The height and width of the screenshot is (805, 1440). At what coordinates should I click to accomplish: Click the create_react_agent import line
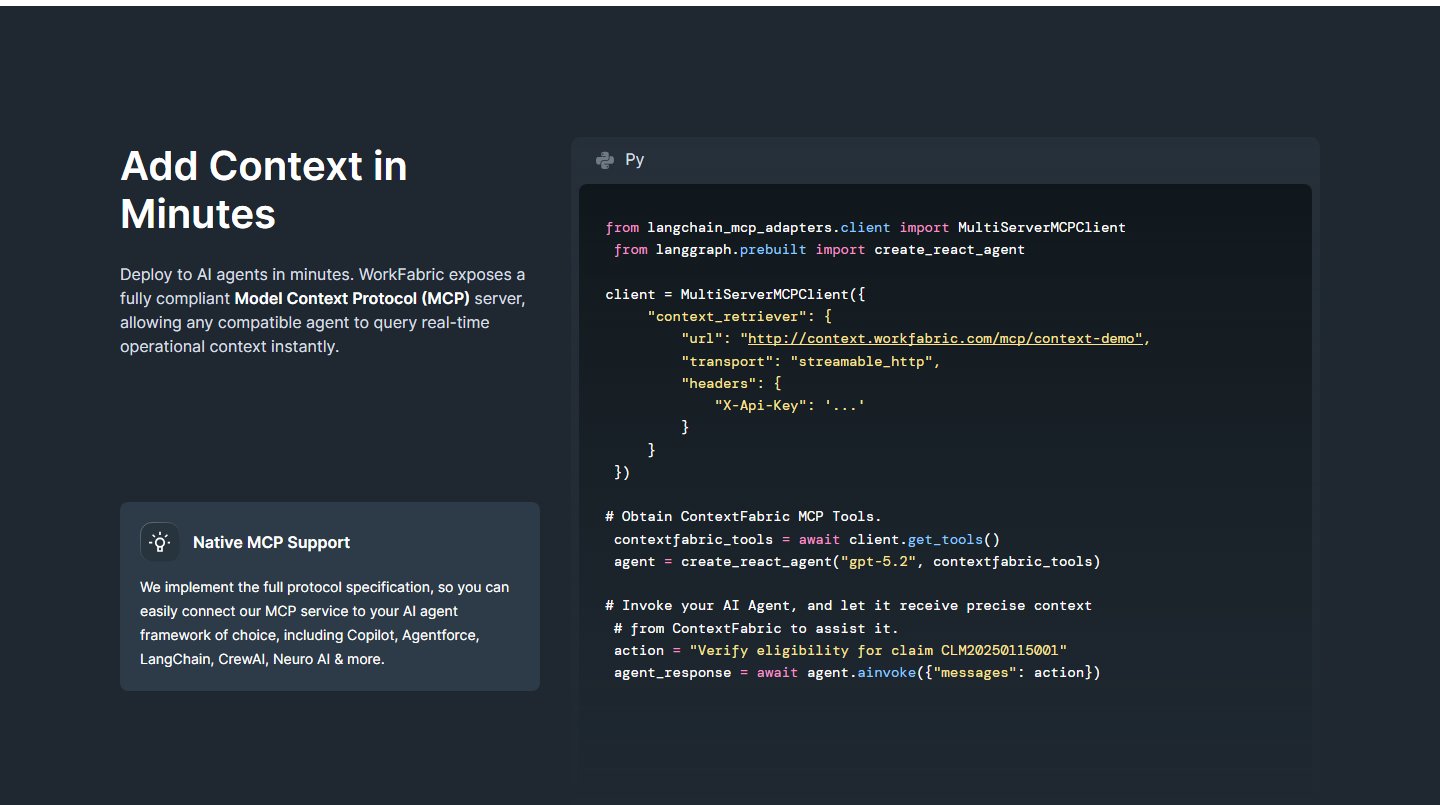[x=819, y=249]
